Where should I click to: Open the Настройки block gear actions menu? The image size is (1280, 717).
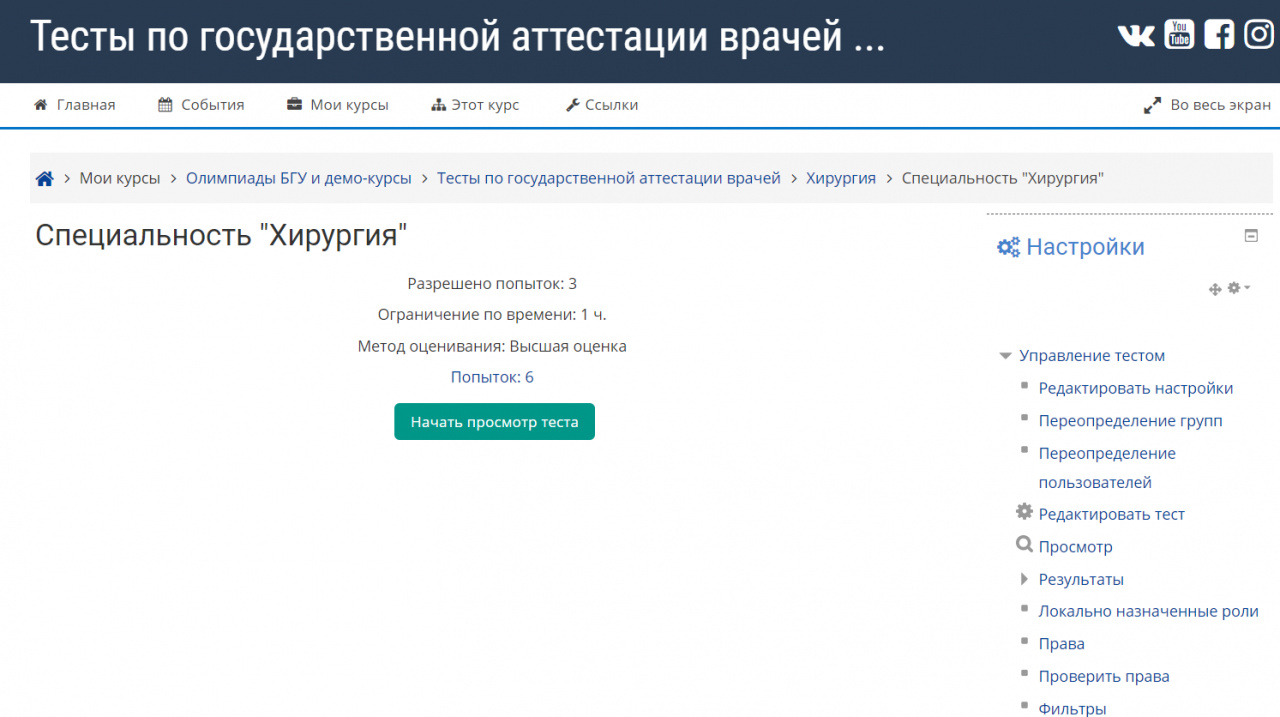1238,288
